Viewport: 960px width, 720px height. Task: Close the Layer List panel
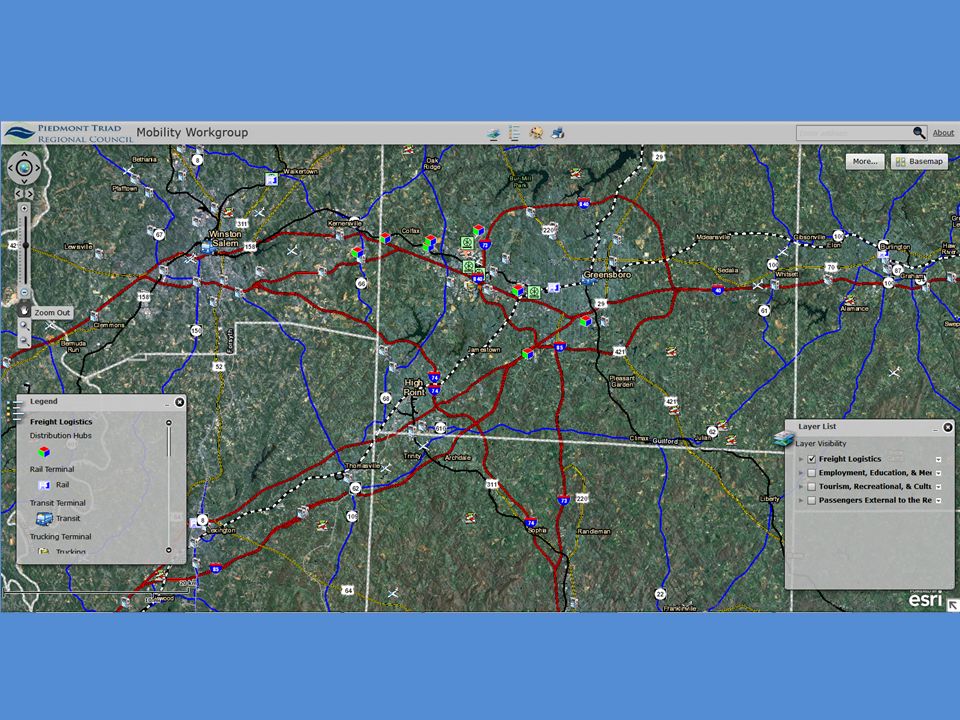[x=948, y=427]
